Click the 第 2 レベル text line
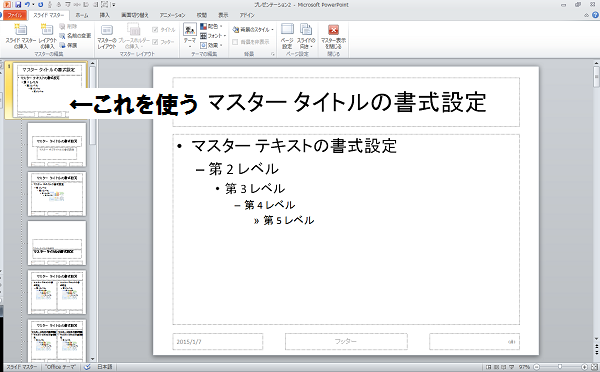 (x=244, y=169)
